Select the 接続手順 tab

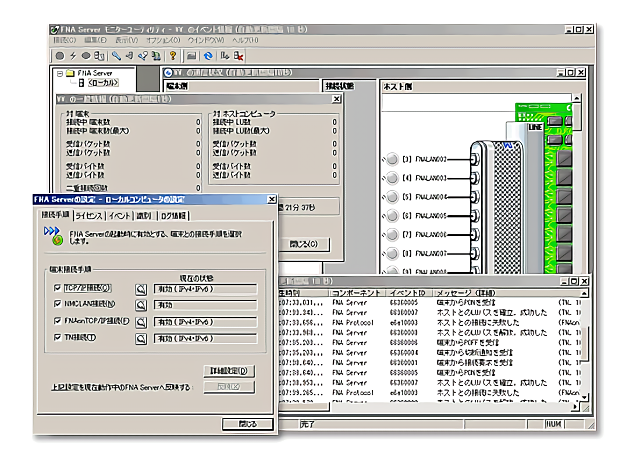(55, 215)
